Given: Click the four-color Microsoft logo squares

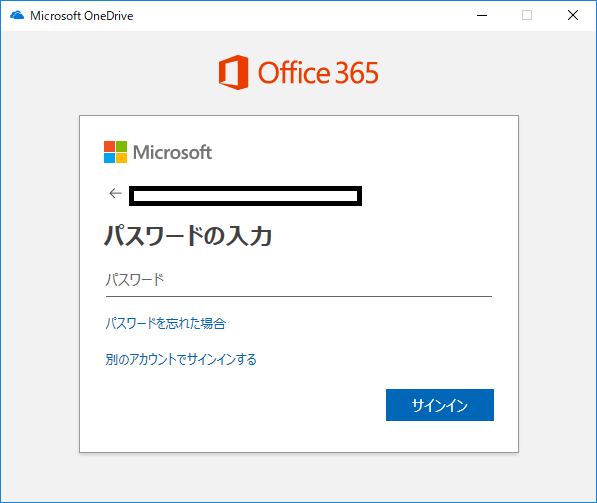Looking at the screenshot, I should tap(115, 152).
